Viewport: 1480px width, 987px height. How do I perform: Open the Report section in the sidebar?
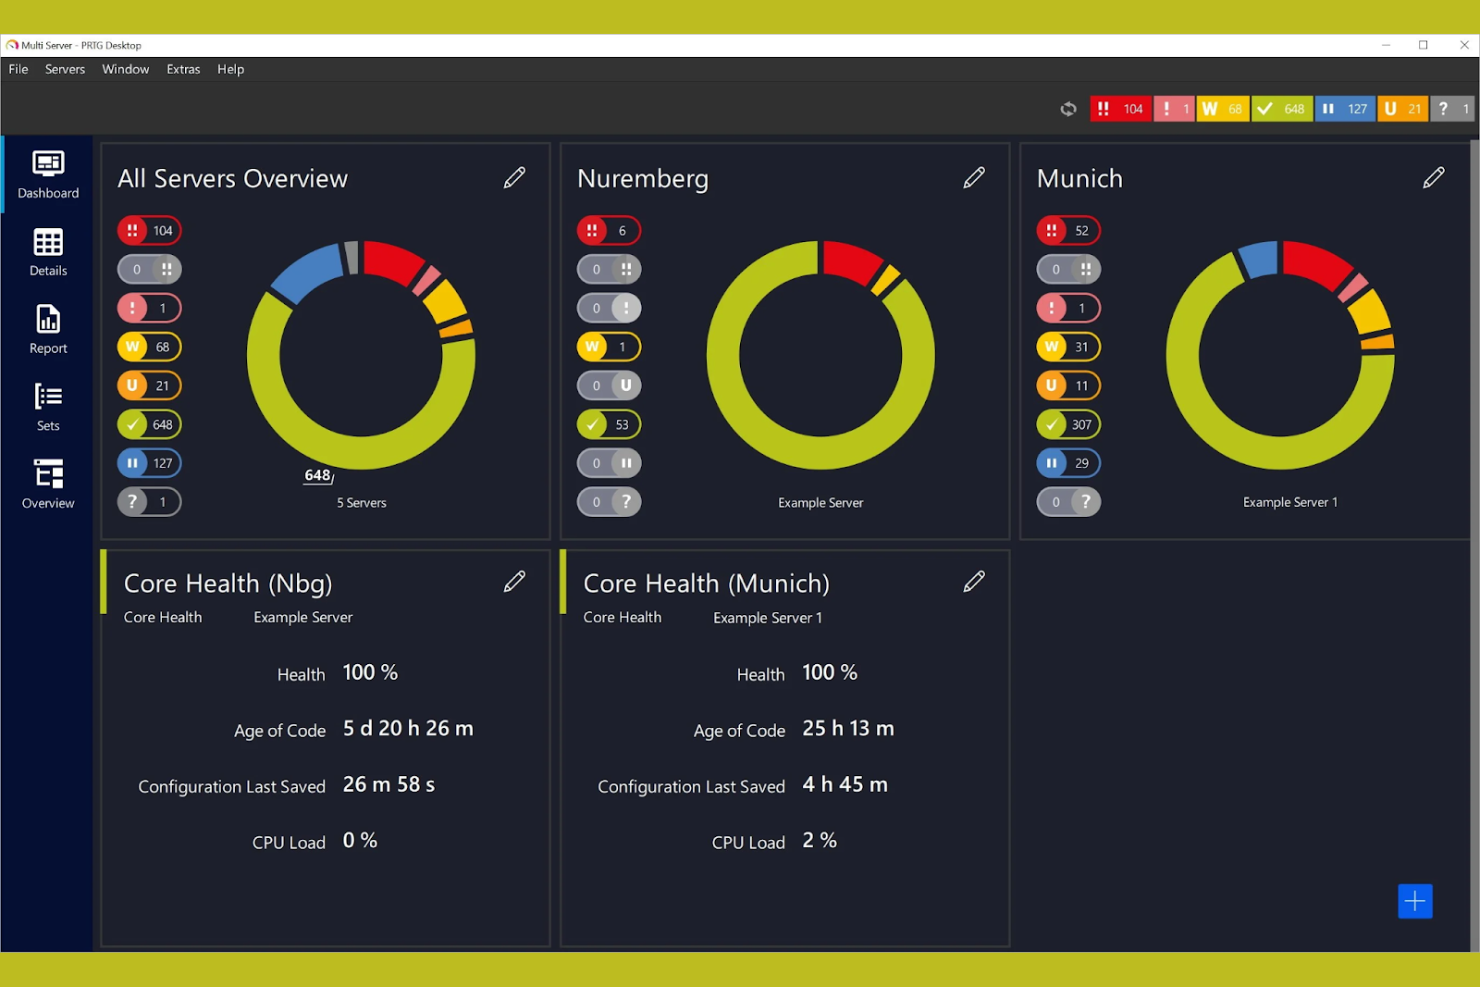tap(47, 328)
